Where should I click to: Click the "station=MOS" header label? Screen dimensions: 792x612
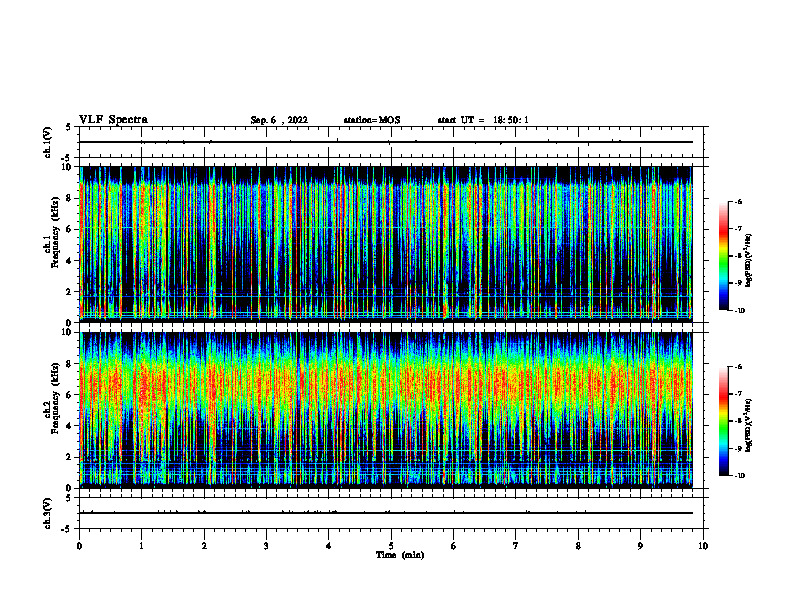pyautogui.click(x=372, y=120)
